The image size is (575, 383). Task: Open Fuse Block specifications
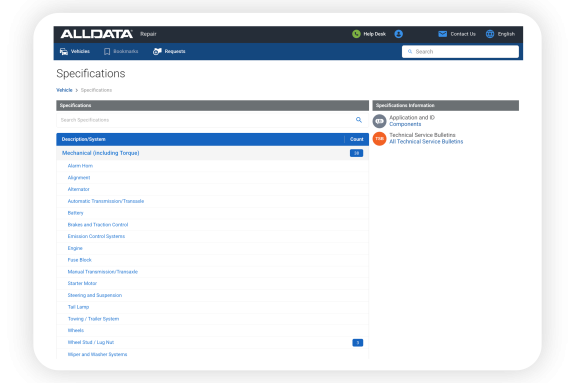pyautogui.click(x=80, y=260)
